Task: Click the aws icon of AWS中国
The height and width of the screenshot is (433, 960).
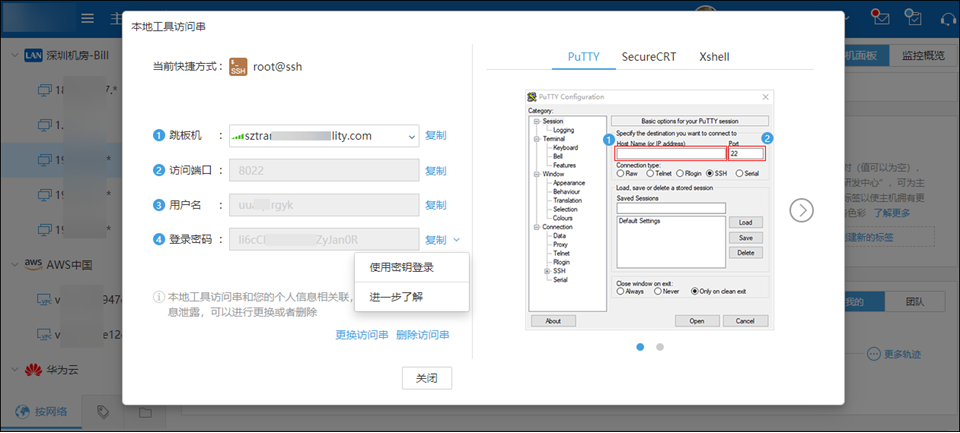Action: 33,265
